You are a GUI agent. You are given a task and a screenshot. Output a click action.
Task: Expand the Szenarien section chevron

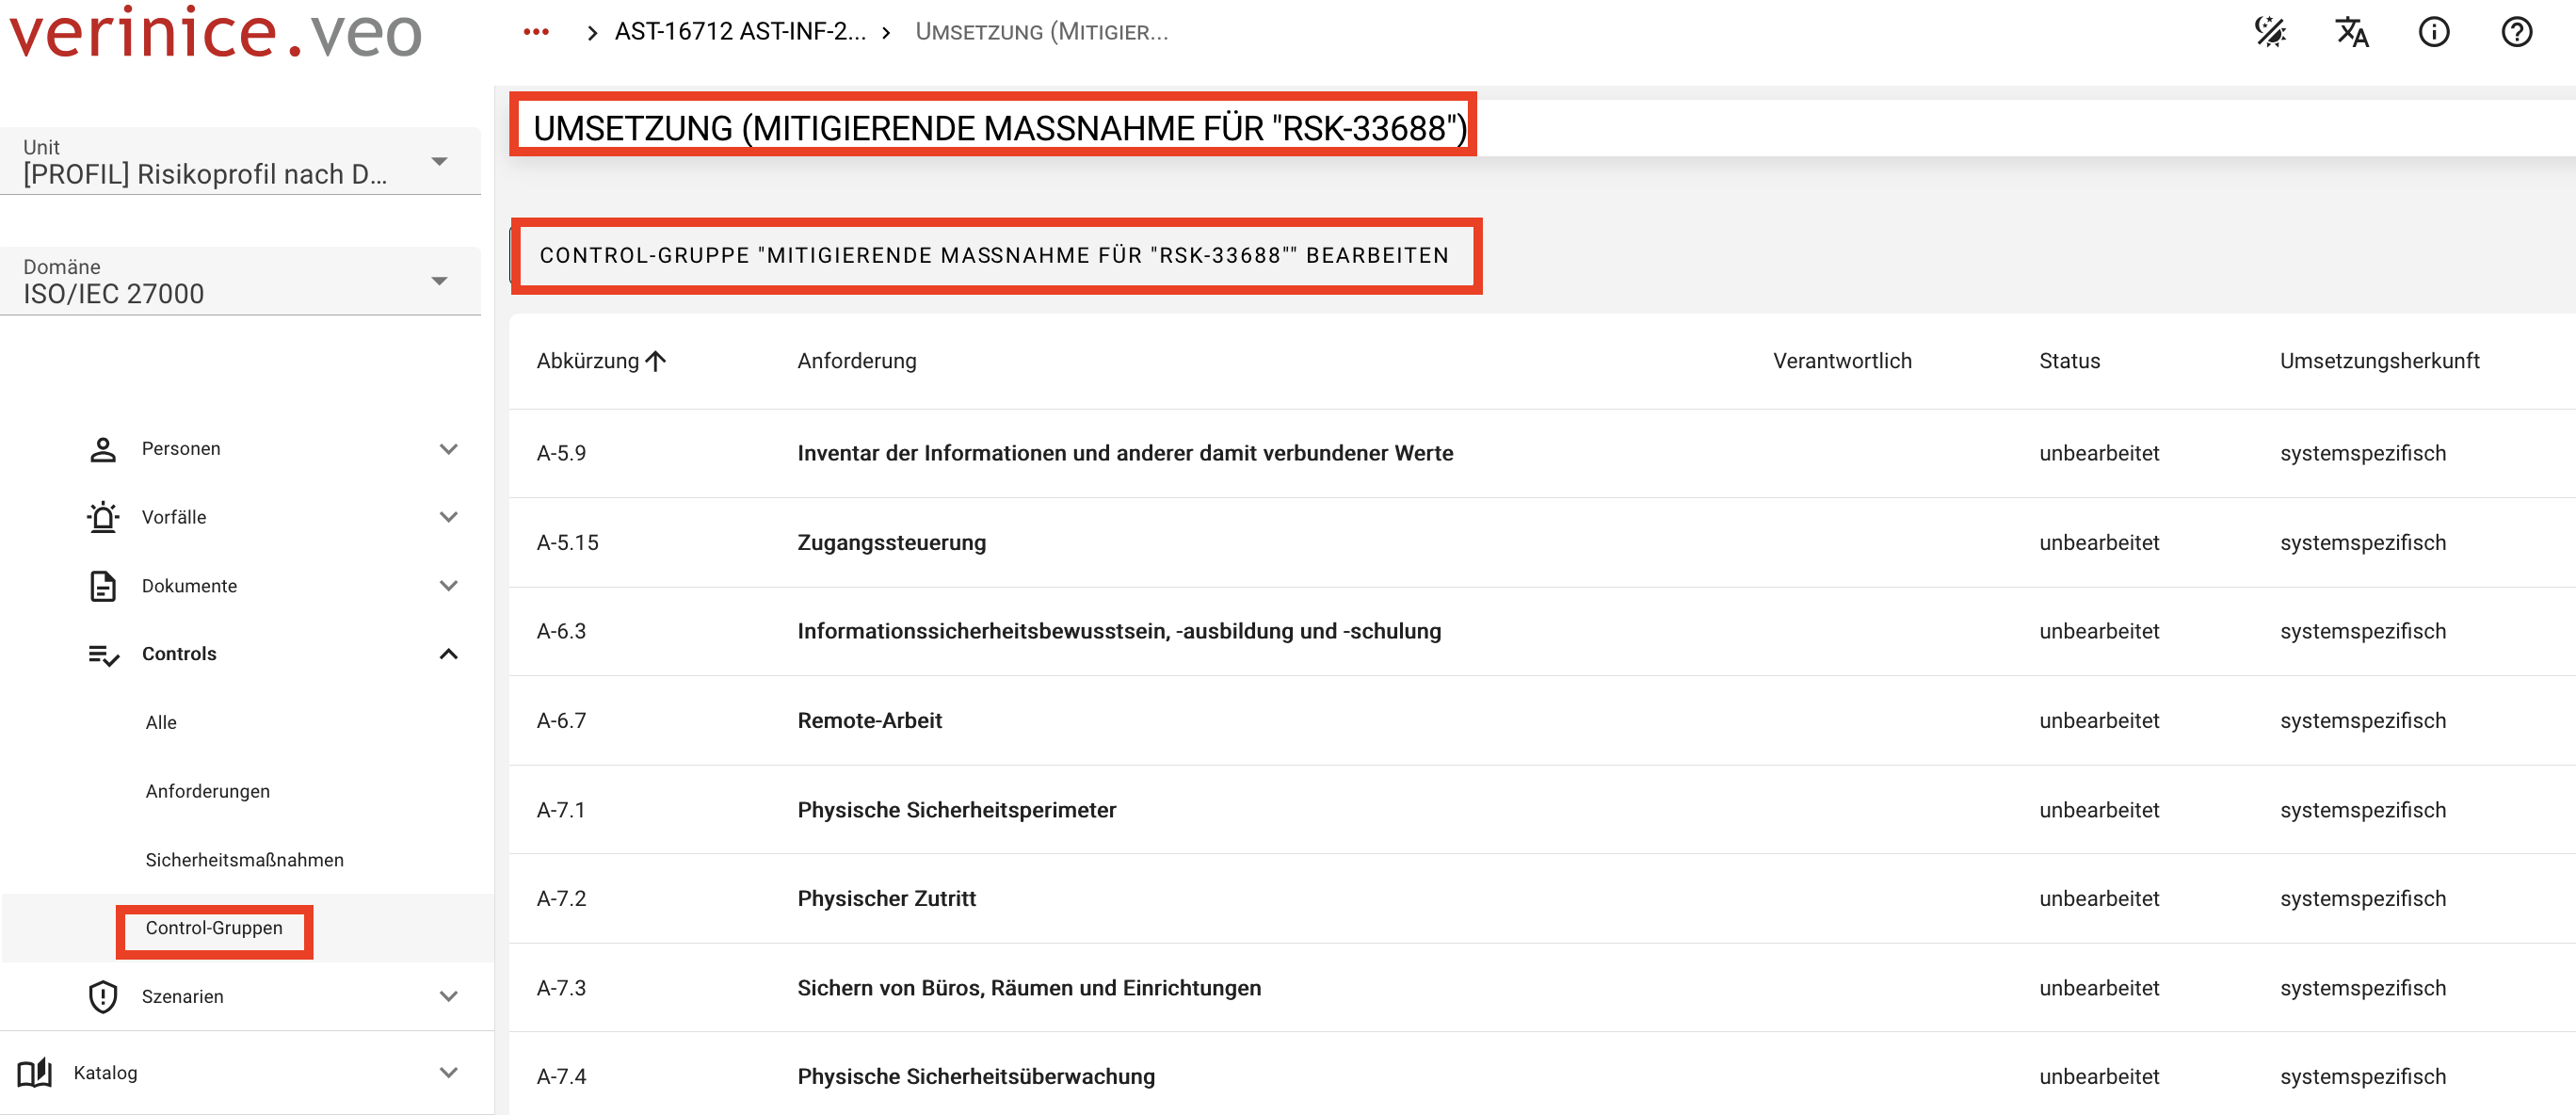448,996
